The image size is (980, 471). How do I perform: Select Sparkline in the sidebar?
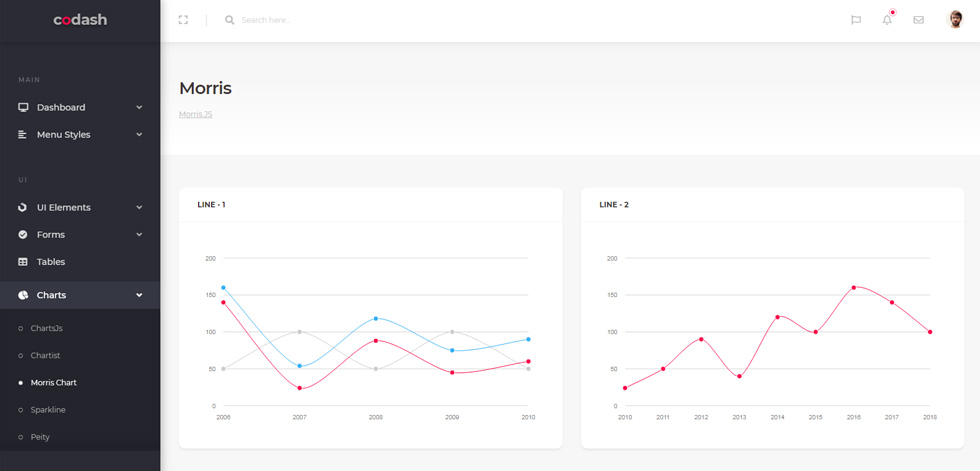click(x=48, y=410)
